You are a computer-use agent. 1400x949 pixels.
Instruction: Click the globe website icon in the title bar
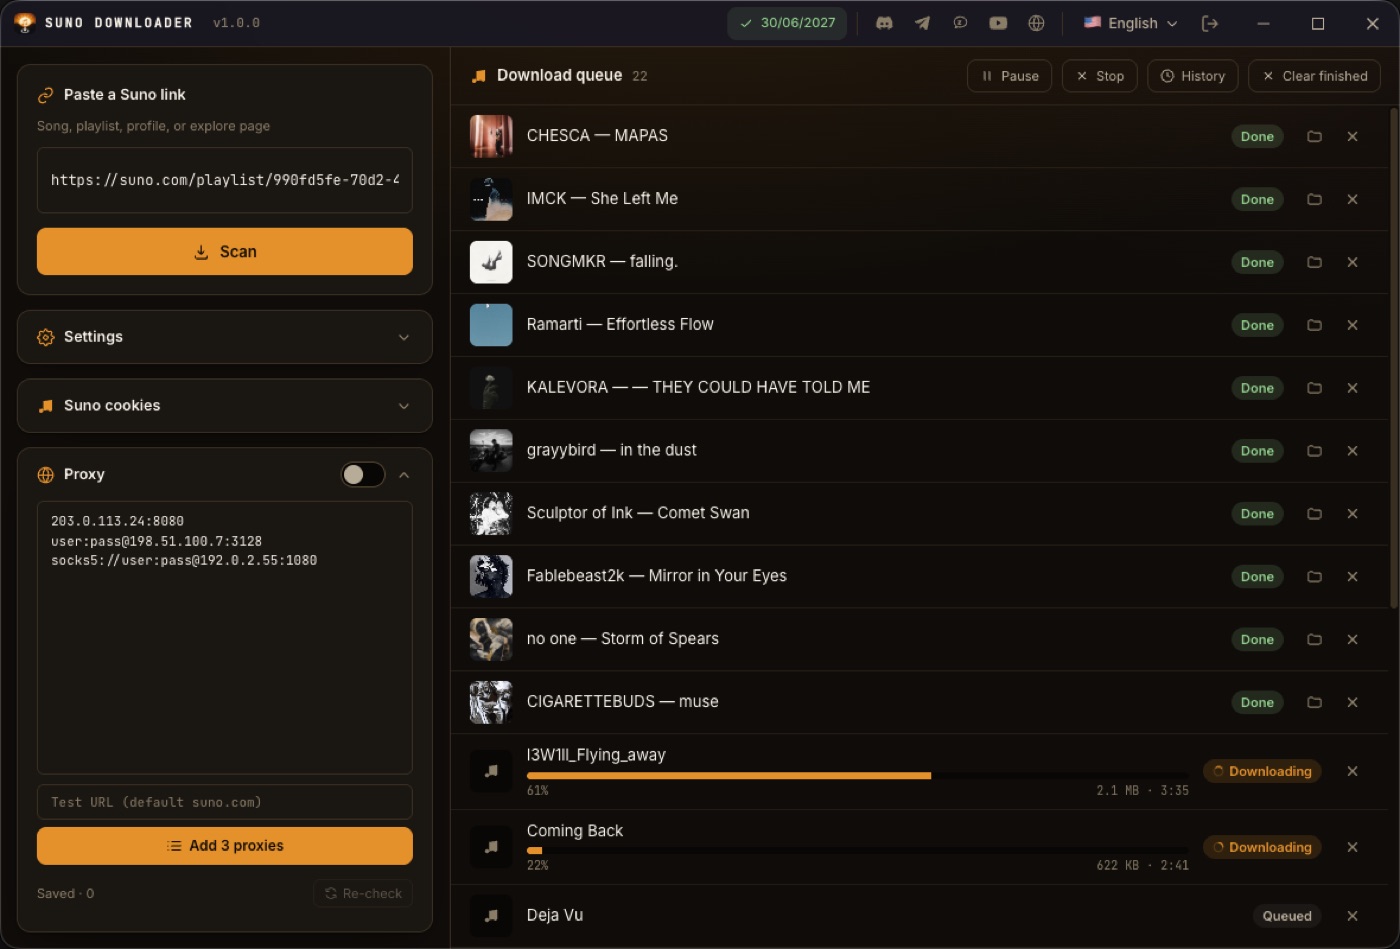[x=1036, y=23]
